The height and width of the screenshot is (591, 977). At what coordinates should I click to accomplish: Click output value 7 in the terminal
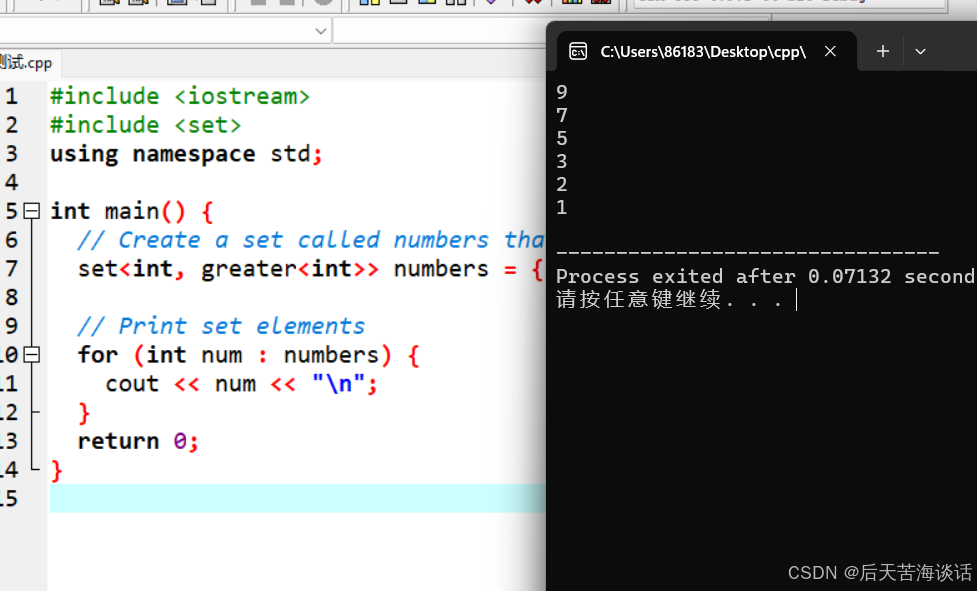pyautogui.click(x=561, y=115)
